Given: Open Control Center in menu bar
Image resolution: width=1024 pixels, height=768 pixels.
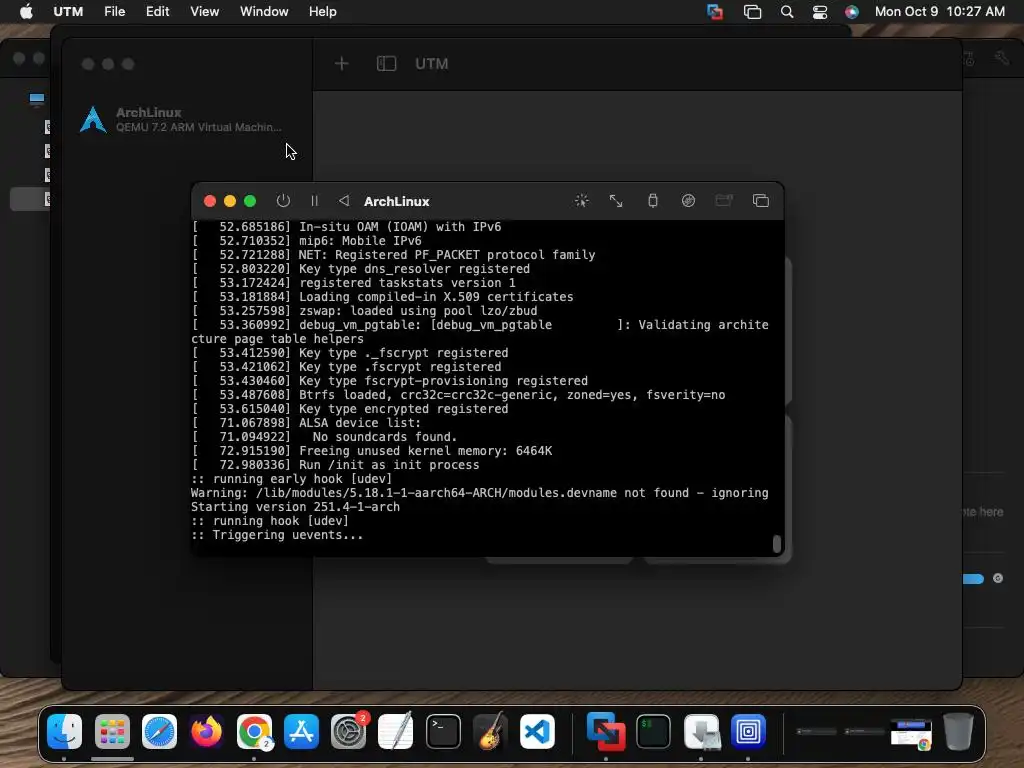Looking at the screenshot, I should coord(820,12).
